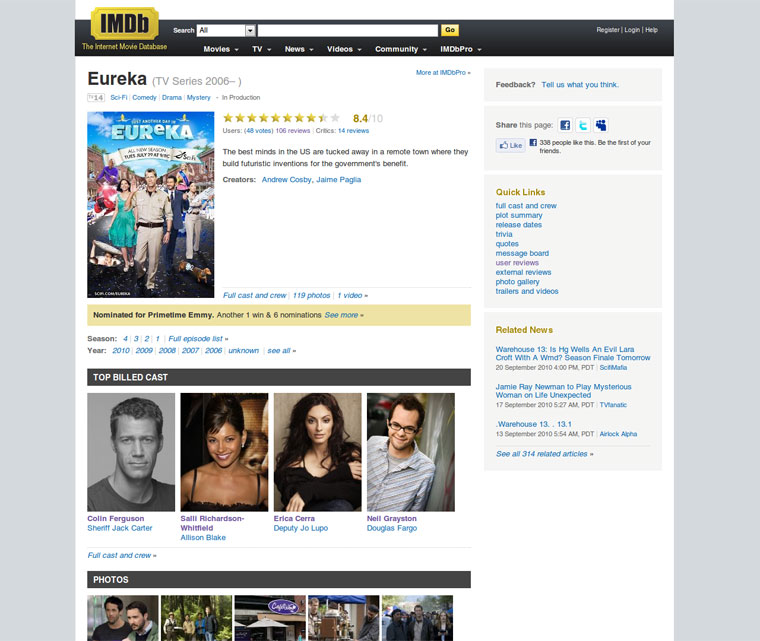
Task: Select Season 4
Action: [x=126, y=338]
